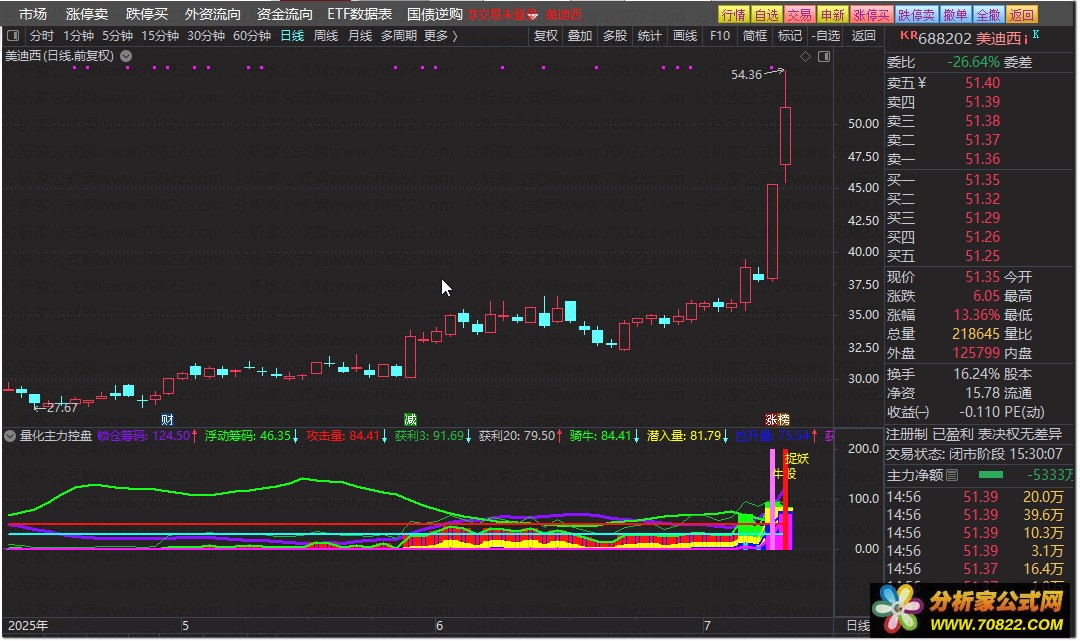Click the 买一 price 51.35
Screen dimensions: 1080x641
982,180
